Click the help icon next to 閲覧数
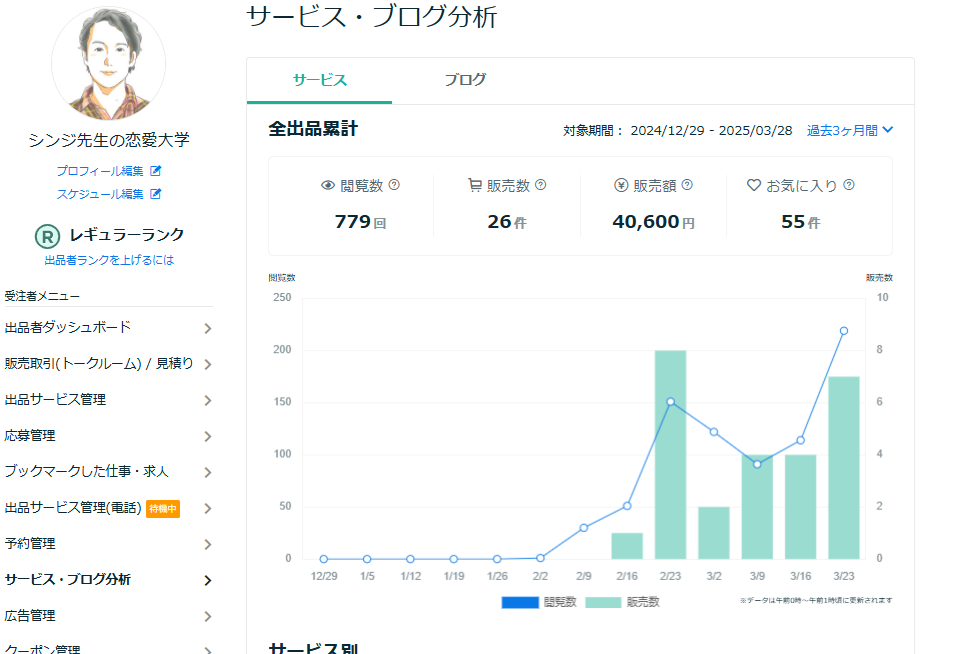The image size is (963, 654). (x=394, y=185)
